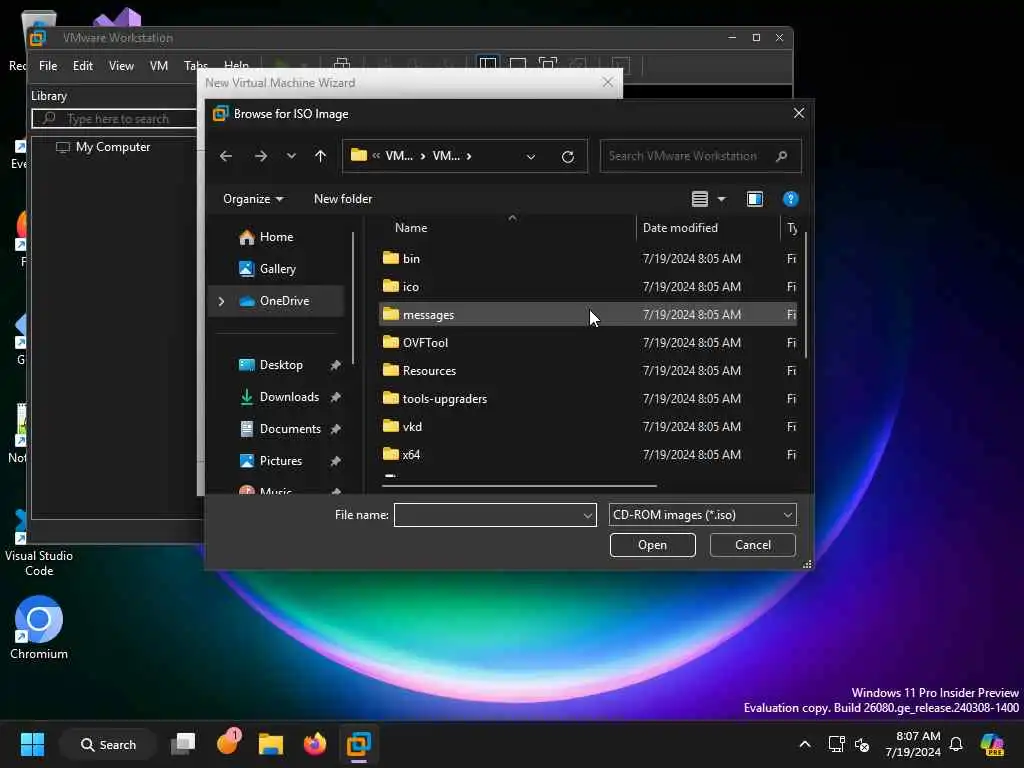Screen dimensions: 1024x768
Task: Open the recent locations chevron
Action: point(291,156)
